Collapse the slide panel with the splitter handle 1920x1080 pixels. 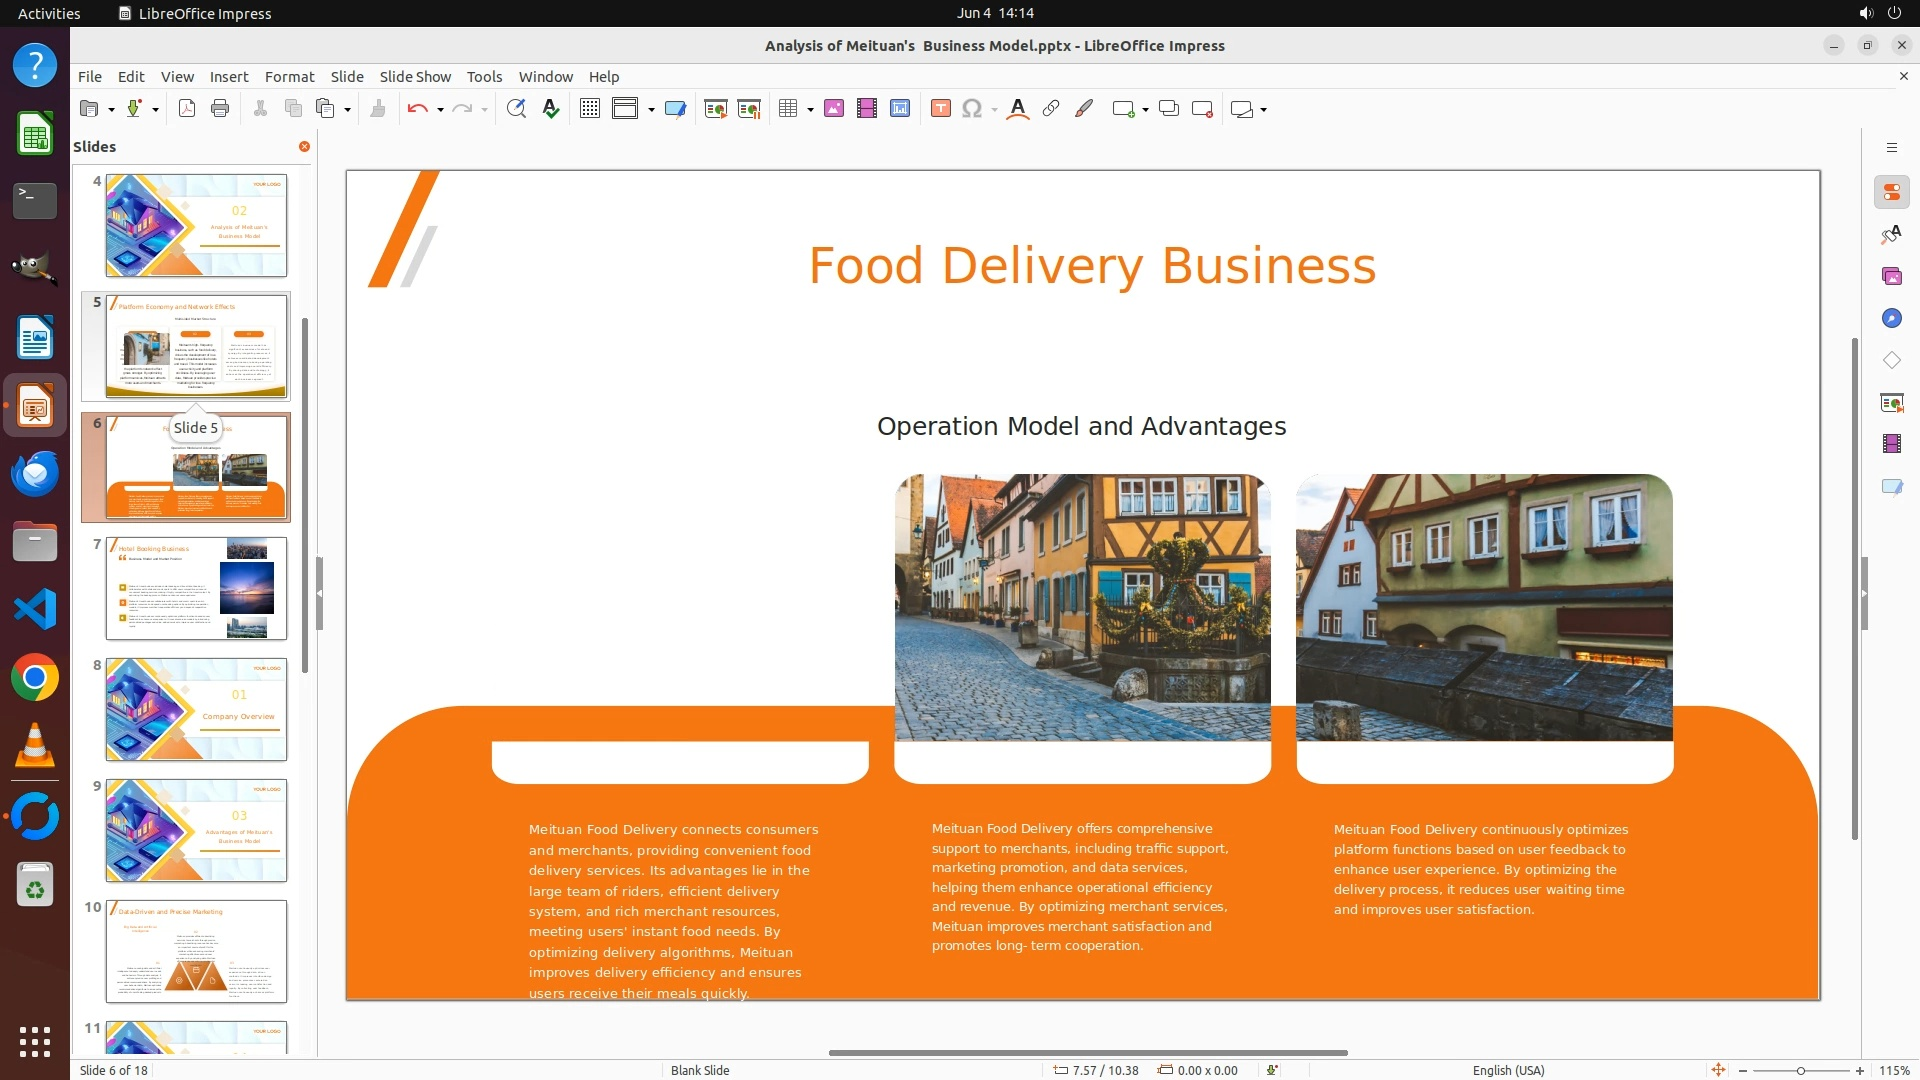point(319,593)
